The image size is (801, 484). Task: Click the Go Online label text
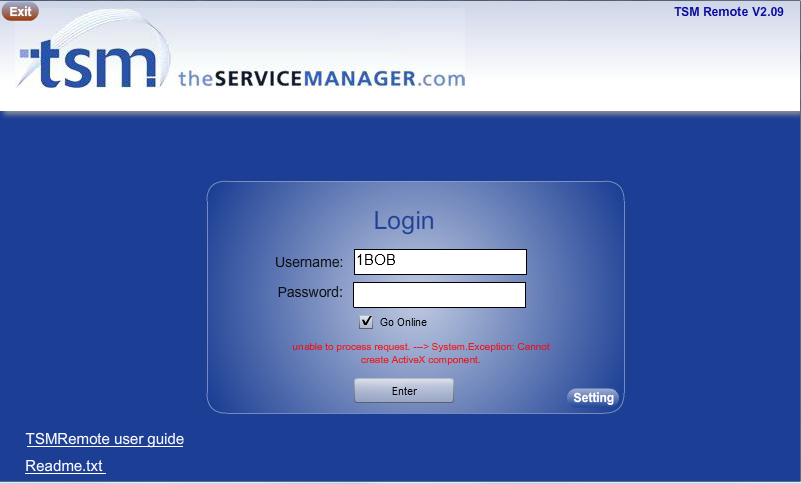pyautogui.click(x=403, y=322)
